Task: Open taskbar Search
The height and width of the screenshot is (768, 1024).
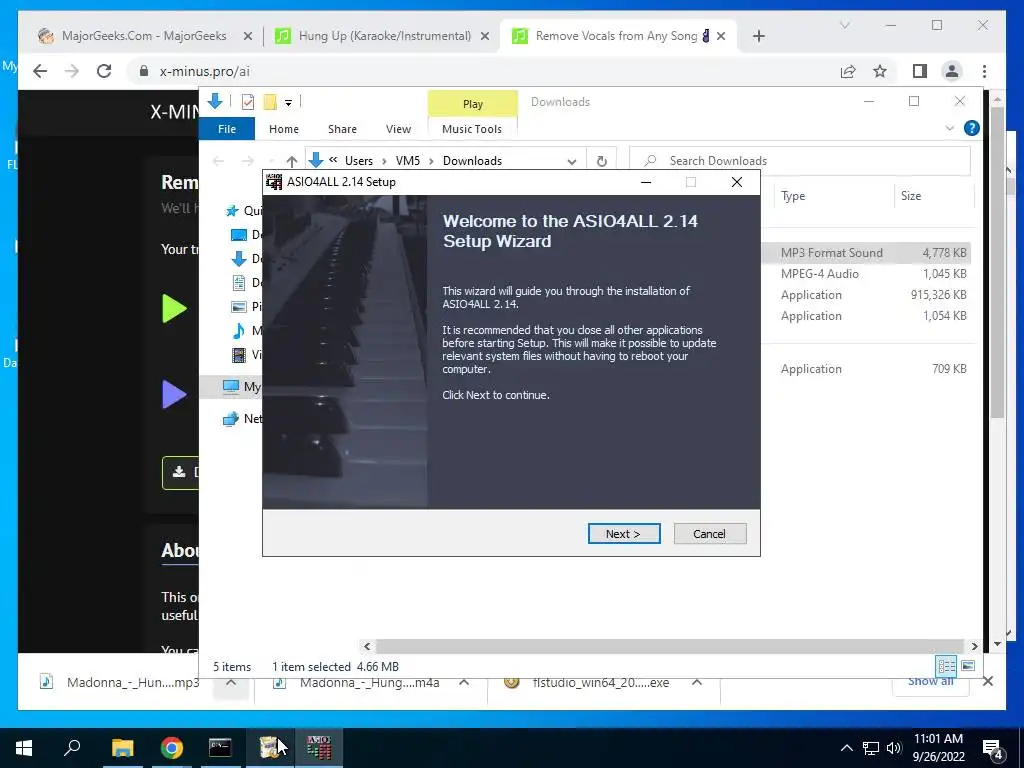Action: 72,748
